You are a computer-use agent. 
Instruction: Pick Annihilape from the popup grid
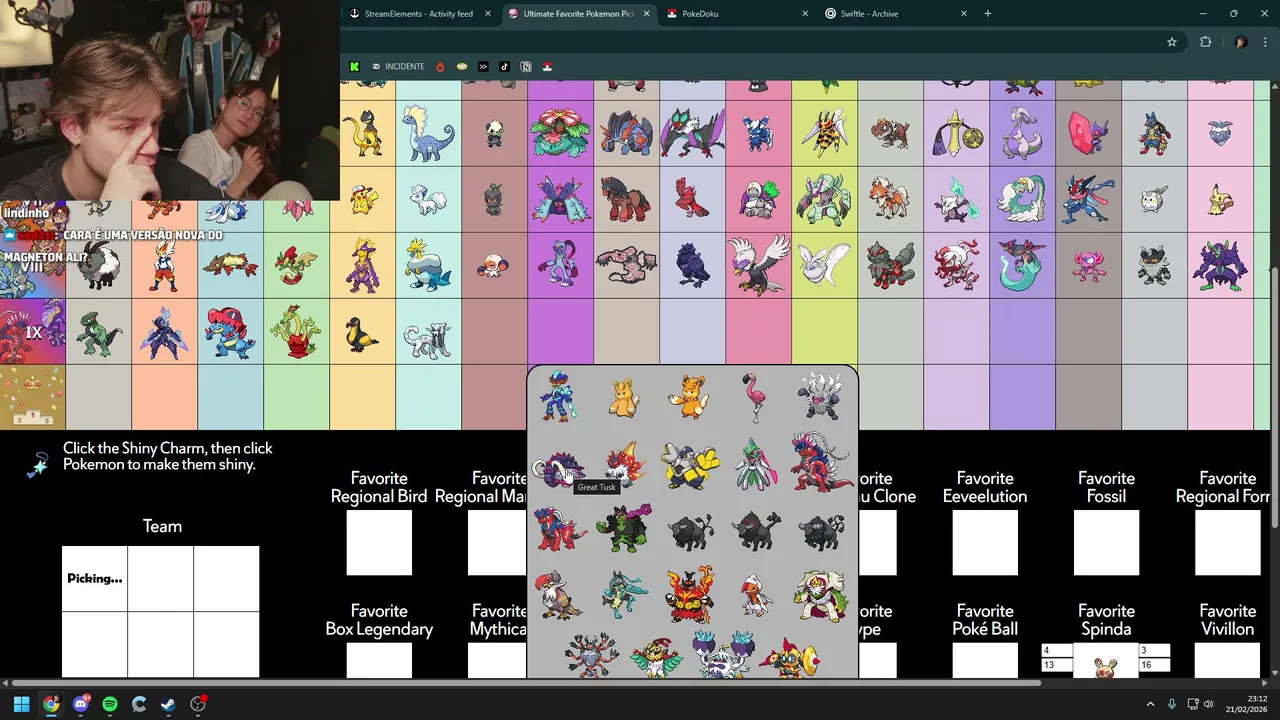pos(822,396)
